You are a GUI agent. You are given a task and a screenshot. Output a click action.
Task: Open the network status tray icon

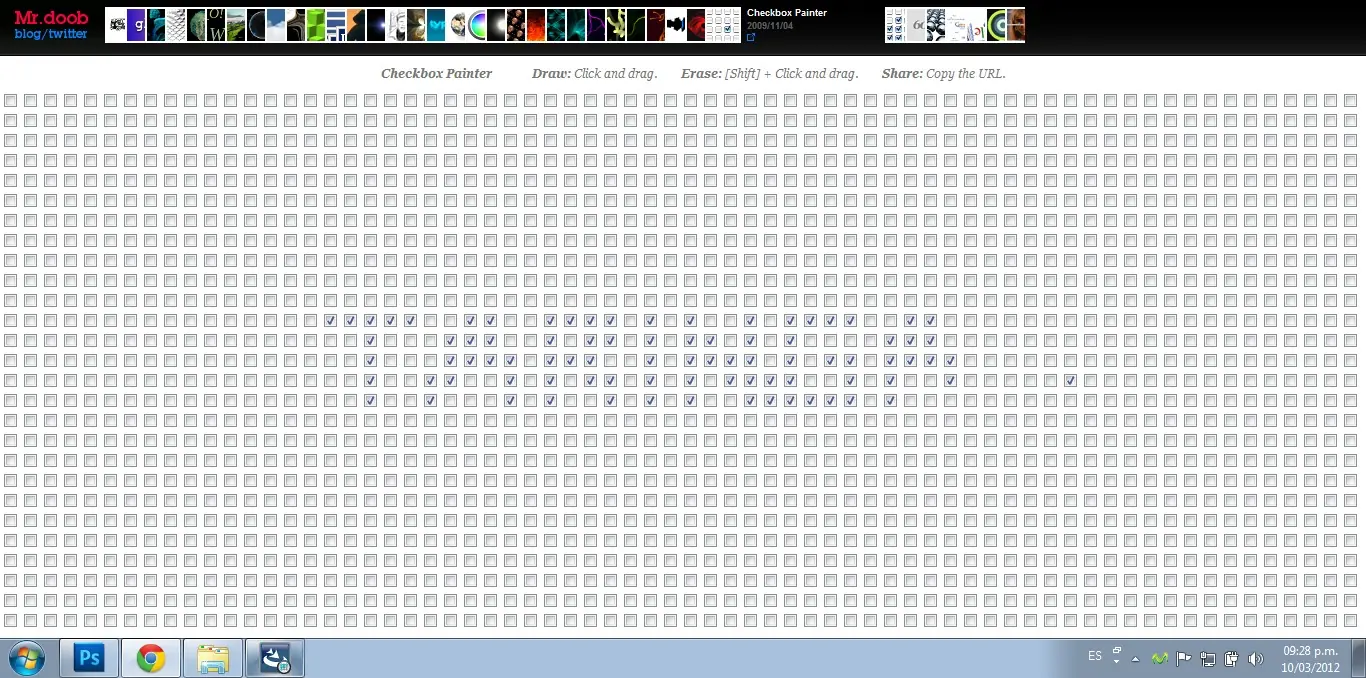pyautogui.click(x=1208, y=658)
